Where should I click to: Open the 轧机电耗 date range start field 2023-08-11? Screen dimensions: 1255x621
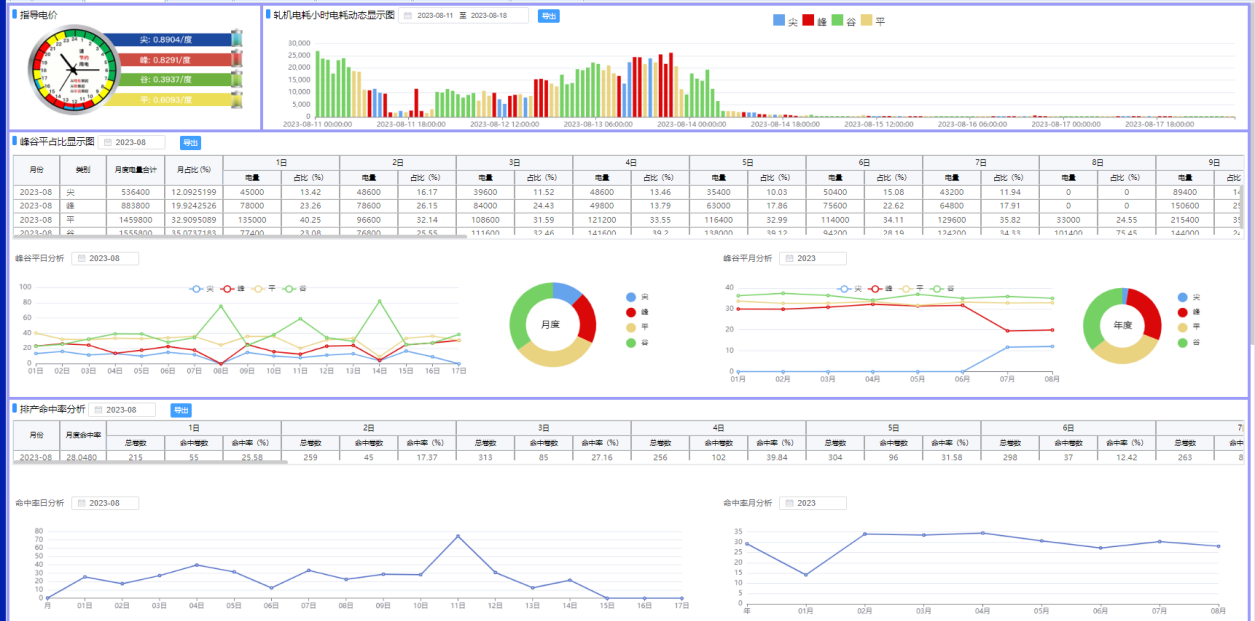pos(435,16)
